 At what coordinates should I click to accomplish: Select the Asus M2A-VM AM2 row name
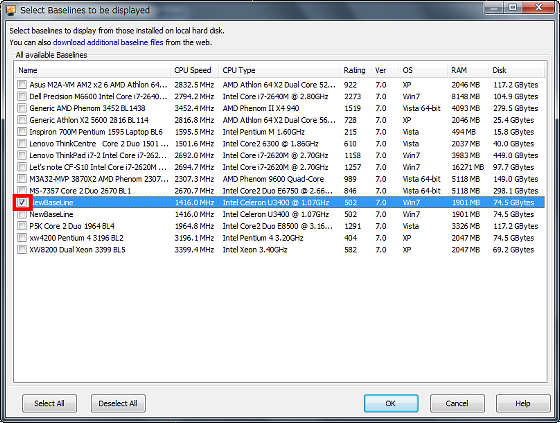98,85
